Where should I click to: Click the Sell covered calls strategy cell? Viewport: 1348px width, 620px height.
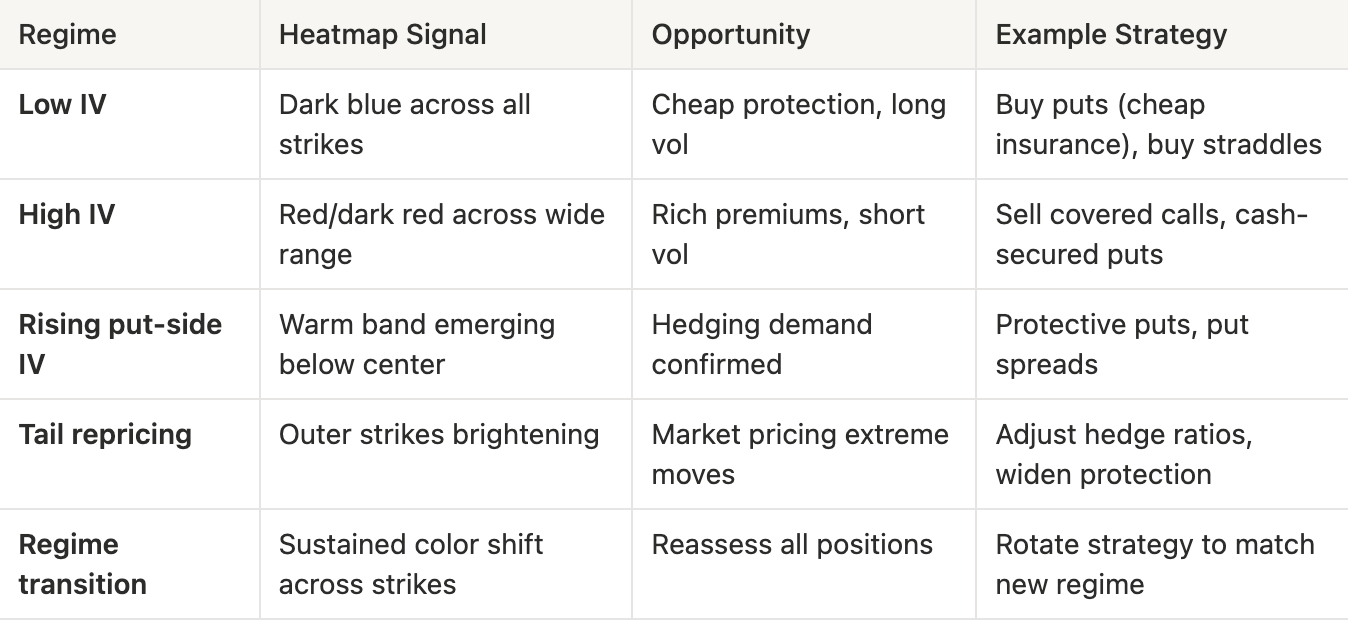pos(1152,234)
